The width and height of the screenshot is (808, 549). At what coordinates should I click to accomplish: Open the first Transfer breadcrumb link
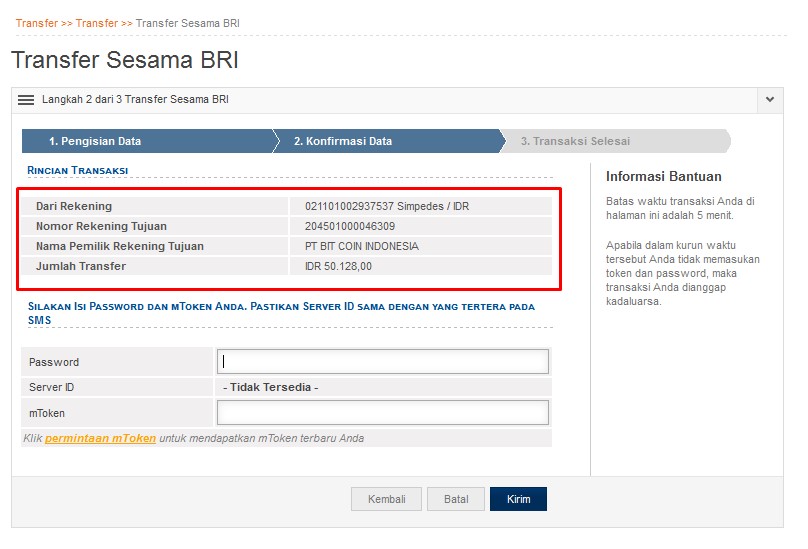37,23
